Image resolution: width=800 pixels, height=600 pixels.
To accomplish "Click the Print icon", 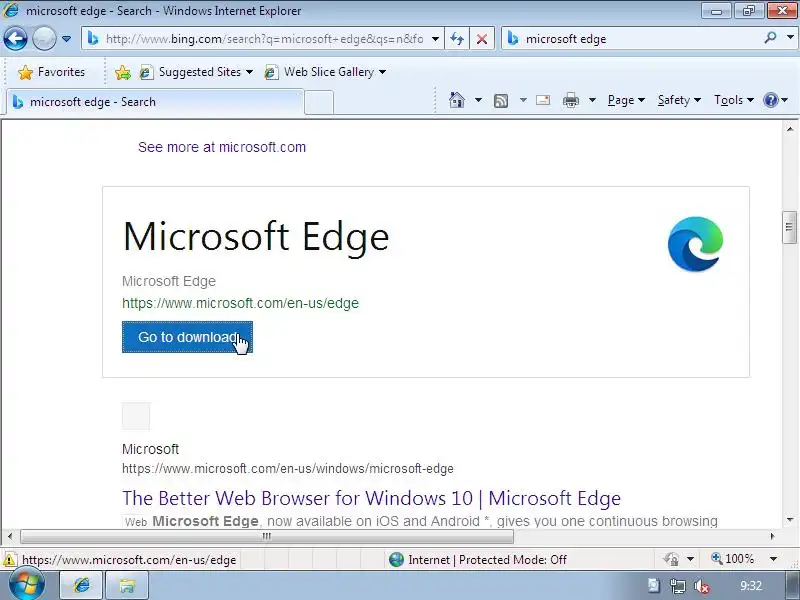I will 570,100.
